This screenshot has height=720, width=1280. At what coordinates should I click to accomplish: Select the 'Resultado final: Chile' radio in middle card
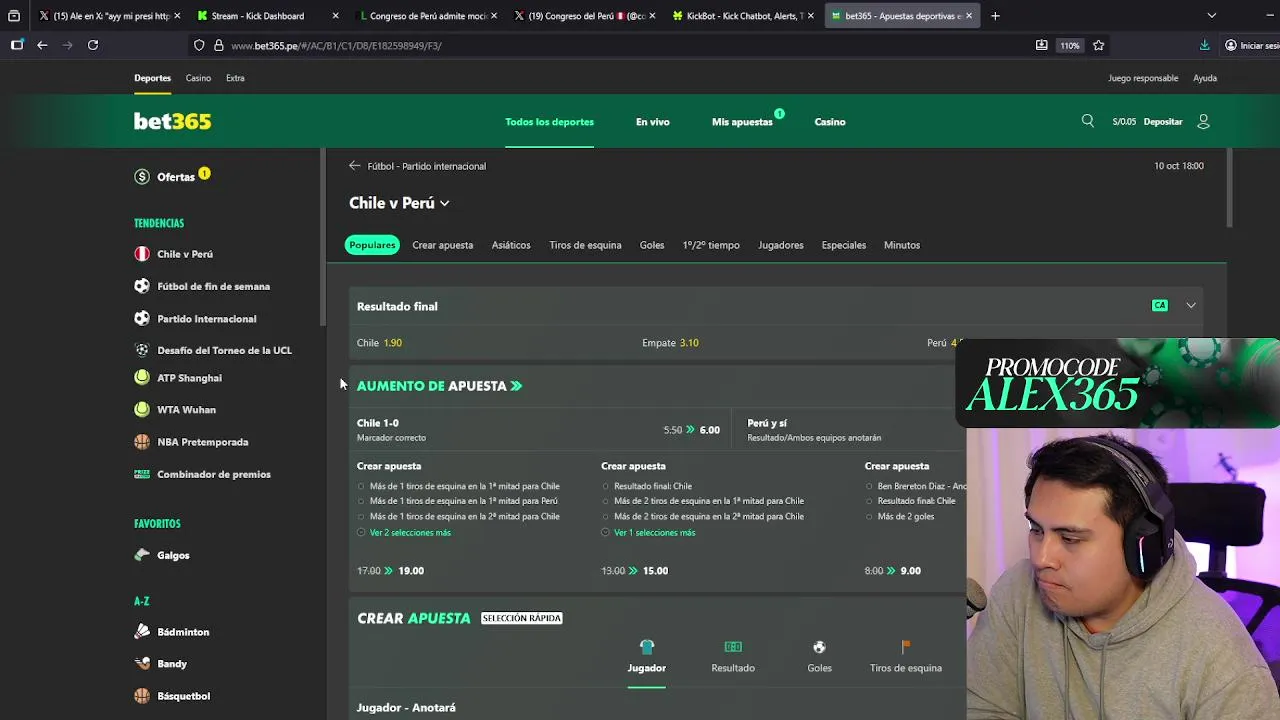605,486
